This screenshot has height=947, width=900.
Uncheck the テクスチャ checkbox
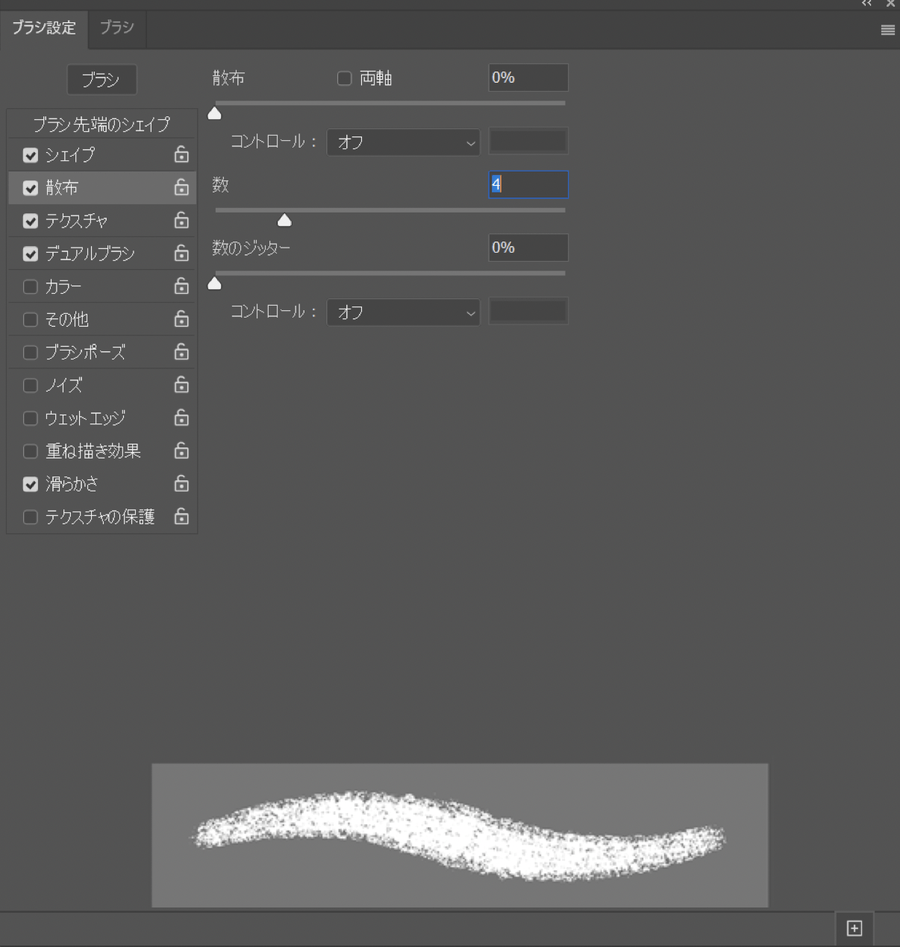tap(30, 221)
